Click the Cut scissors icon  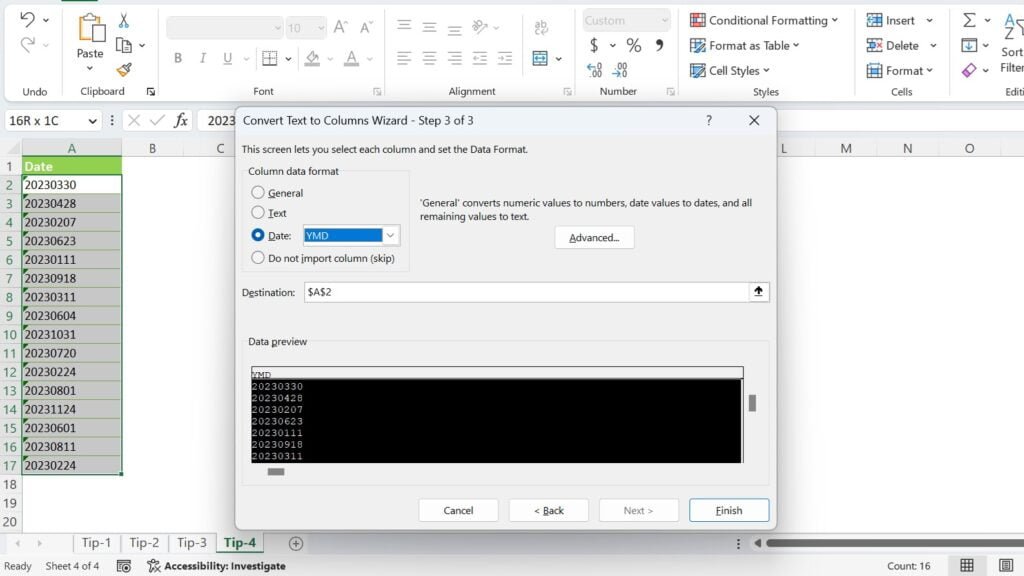[x=124, y=21]
